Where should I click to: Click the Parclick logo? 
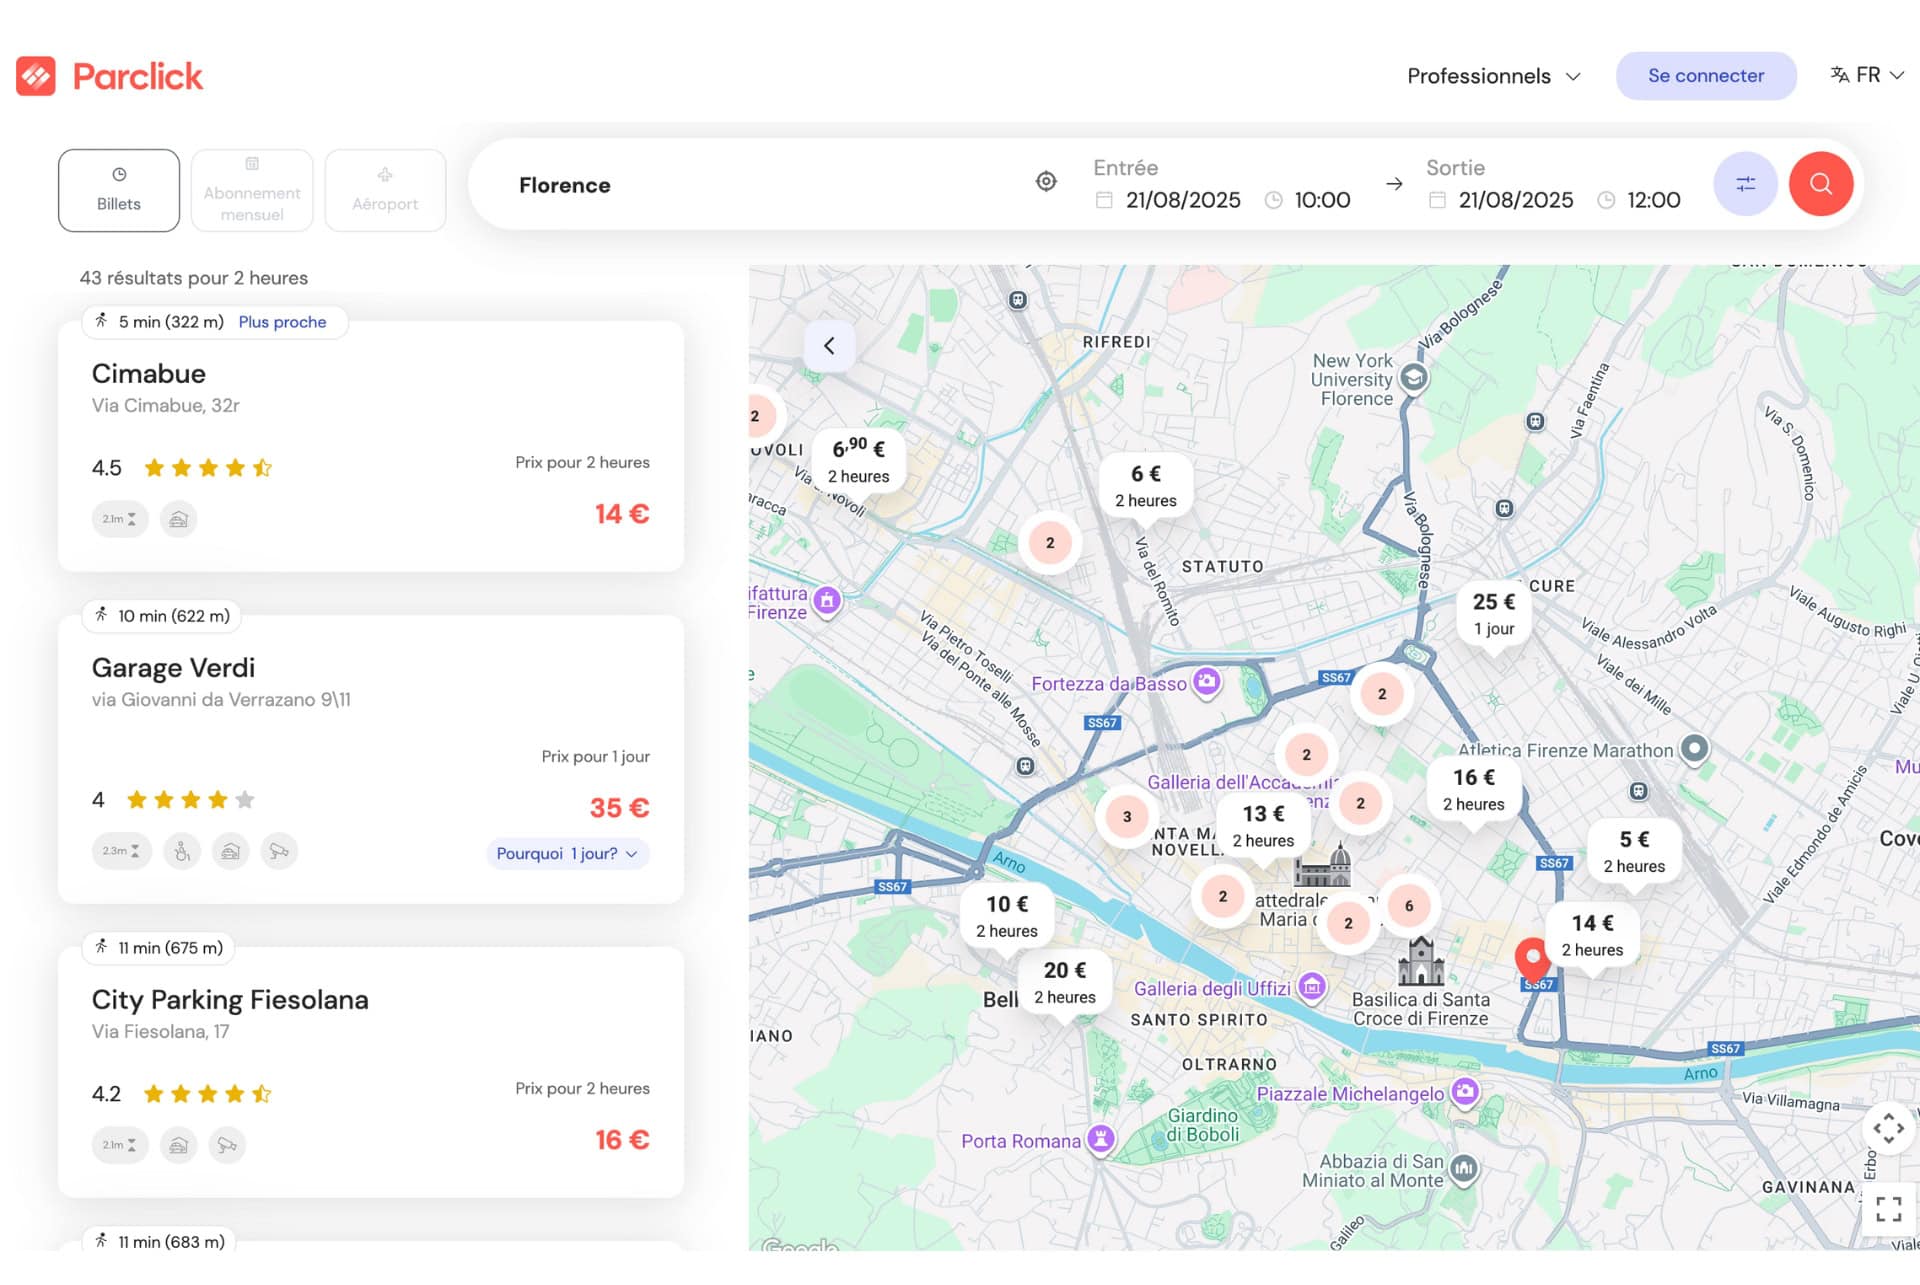(x=109, y=76)
